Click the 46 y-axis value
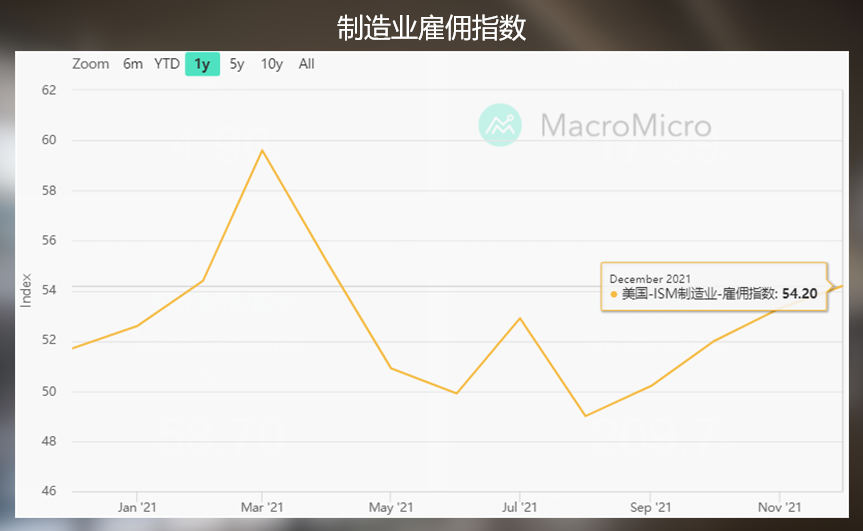 (x=49, y=490)
